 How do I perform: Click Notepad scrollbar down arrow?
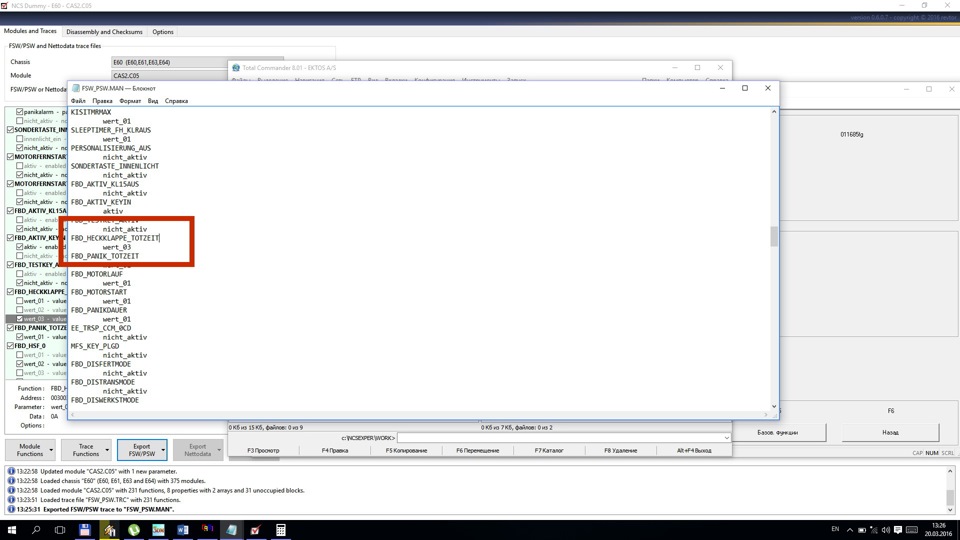774,407
